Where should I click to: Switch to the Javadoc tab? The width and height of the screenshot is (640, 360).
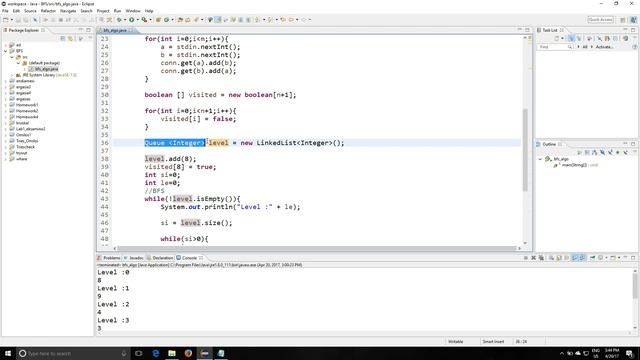(133, 258)
